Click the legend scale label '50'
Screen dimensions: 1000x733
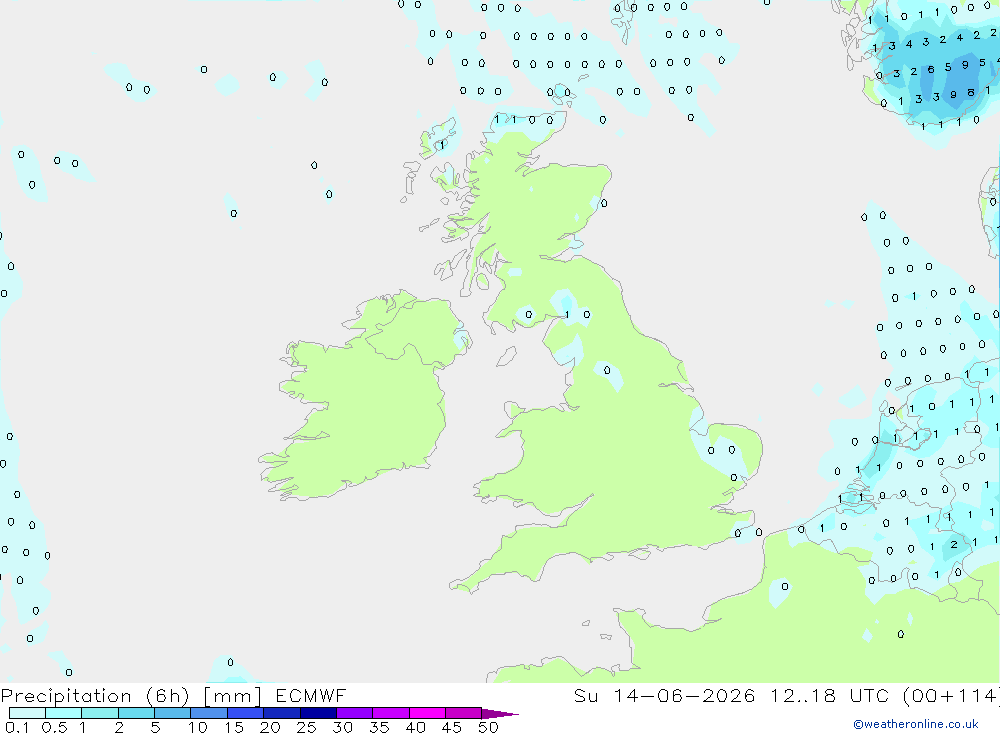[x=488, y=727]
